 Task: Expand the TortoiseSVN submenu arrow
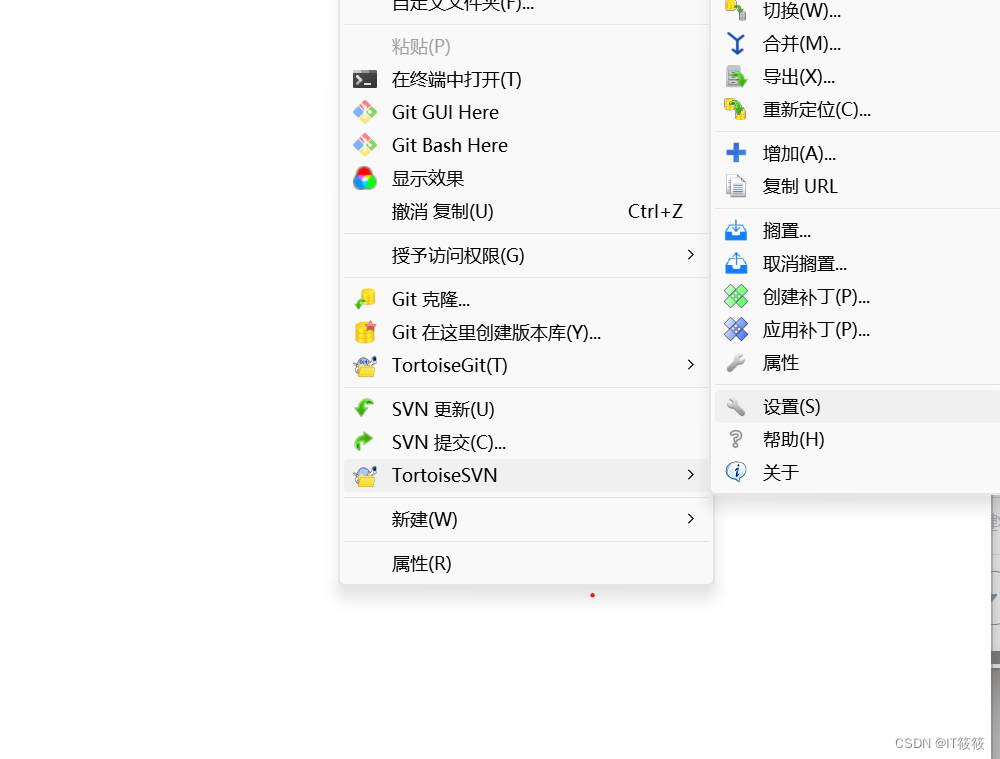click(x=691, y=475)
